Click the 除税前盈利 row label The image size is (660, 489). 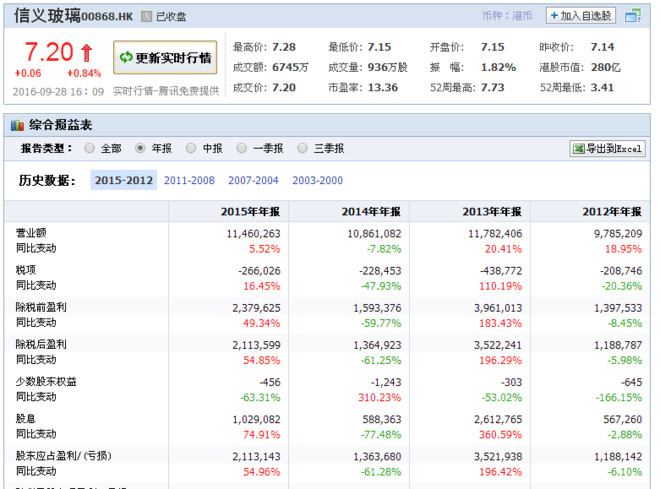click(x=41, y=307)
